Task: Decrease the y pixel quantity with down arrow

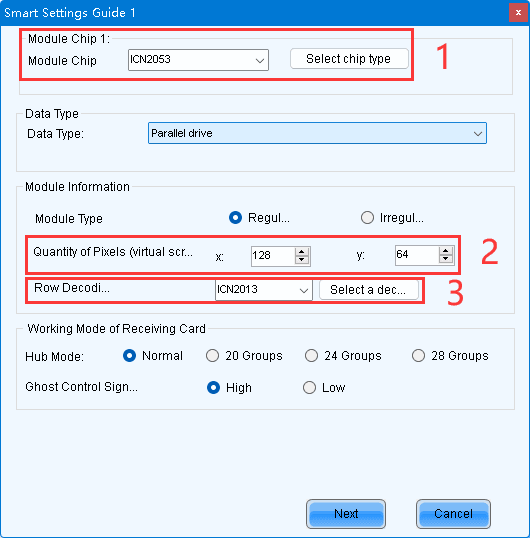Action: point(446,259)
